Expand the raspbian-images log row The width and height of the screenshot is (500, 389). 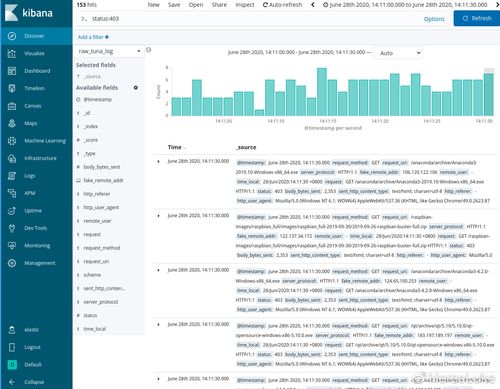pos(158,216)
